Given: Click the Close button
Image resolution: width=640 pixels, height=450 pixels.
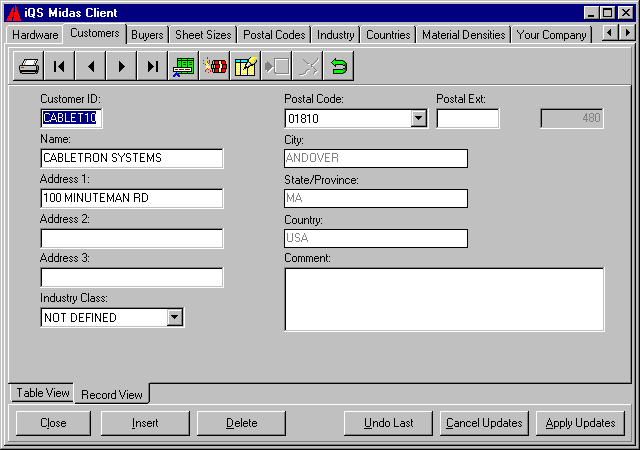Looking at the screenshot, I should point(53,423).
